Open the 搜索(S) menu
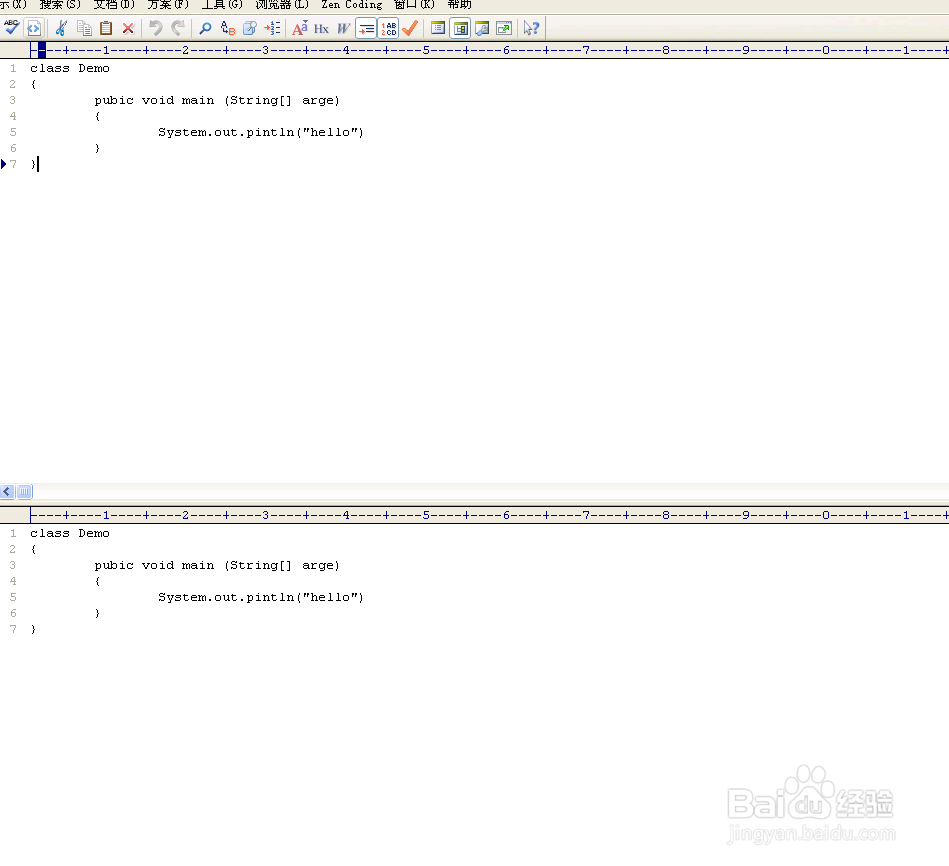 point(60,5)
